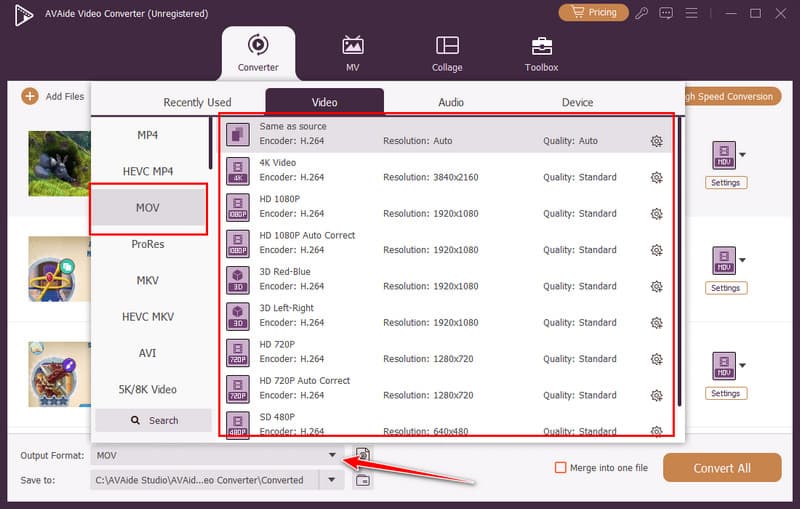The height and width of the screenshot is (509, 800).
Task: Expand the Output Format dropdown
Action: [x=332, y=455]
